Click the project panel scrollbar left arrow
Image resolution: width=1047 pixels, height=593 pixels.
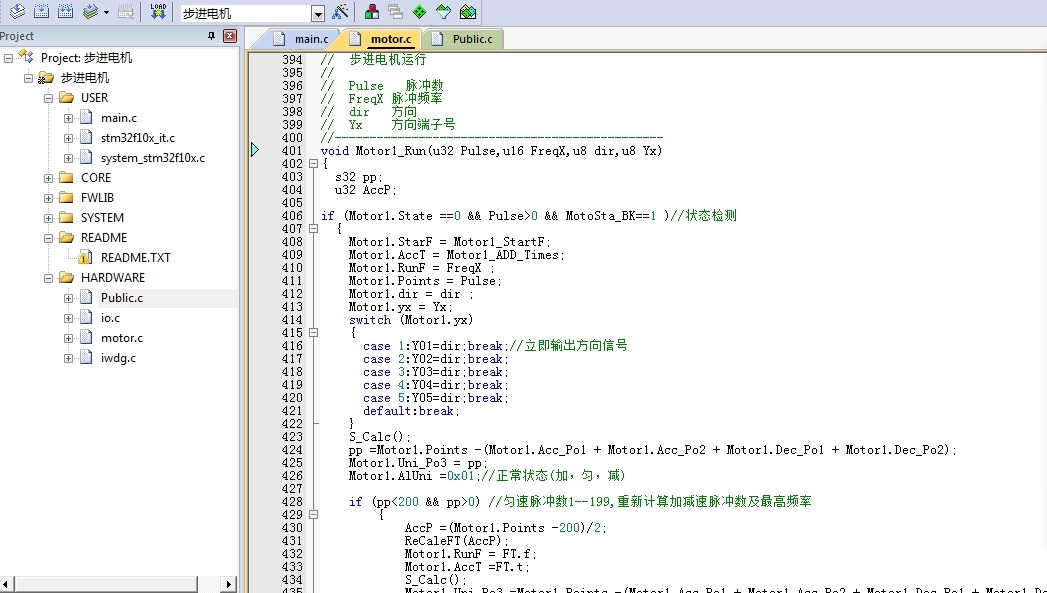pos(7,584)
